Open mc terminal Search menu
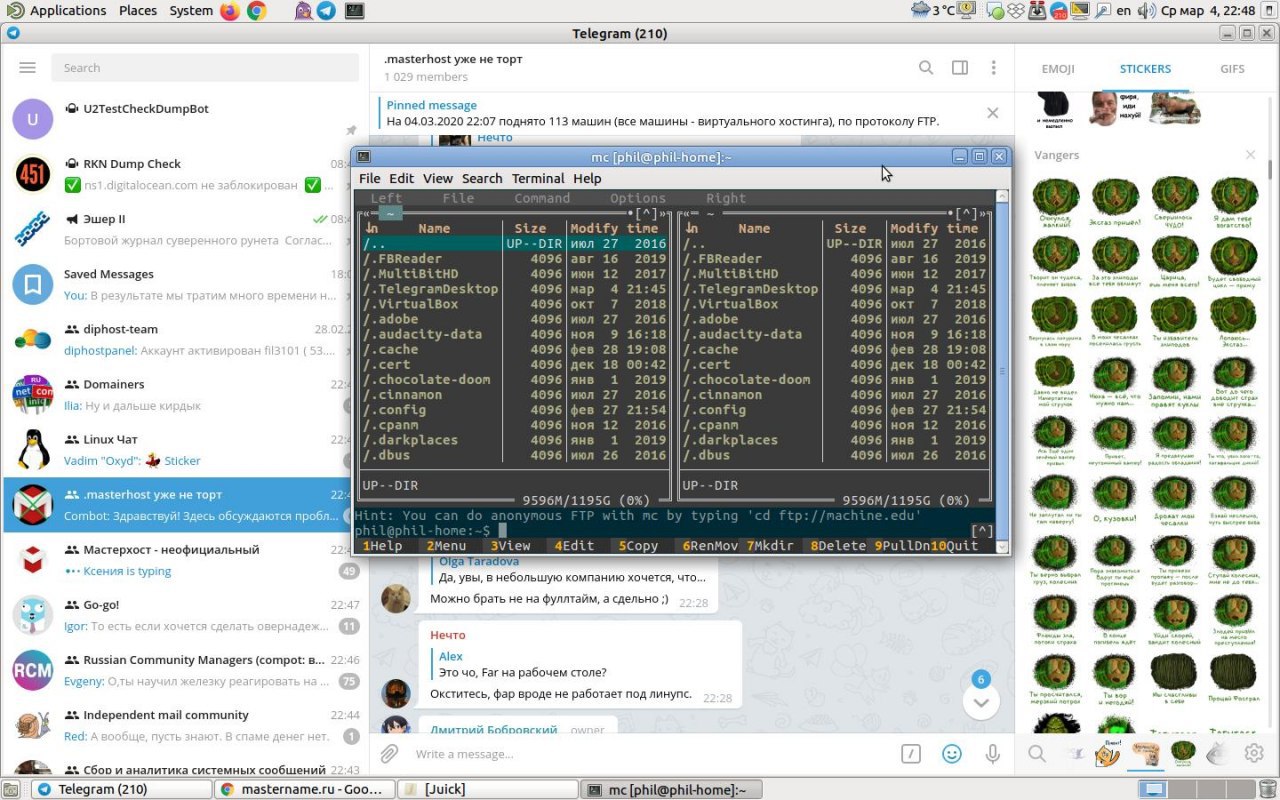The width and height of the screenshot is (1280, 800). (x=482, y=178)
